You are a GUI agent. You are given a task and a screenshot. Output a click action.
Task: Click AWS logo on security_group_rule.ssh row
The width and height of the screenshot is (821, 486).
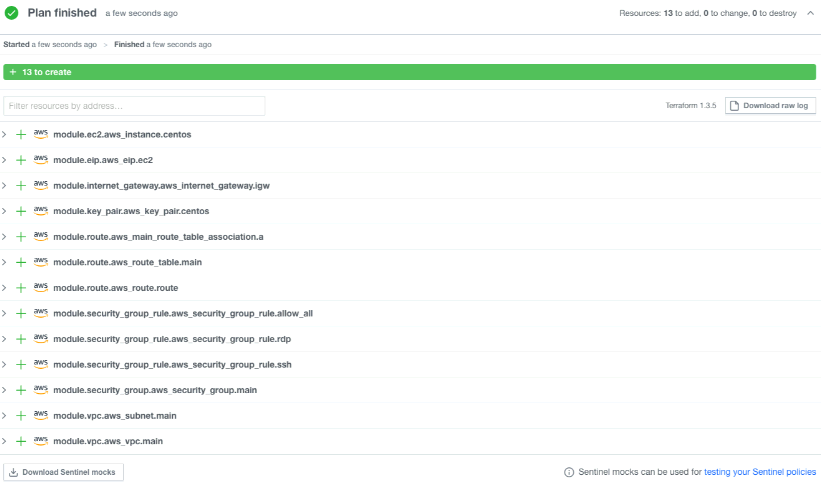pos(41,364)
